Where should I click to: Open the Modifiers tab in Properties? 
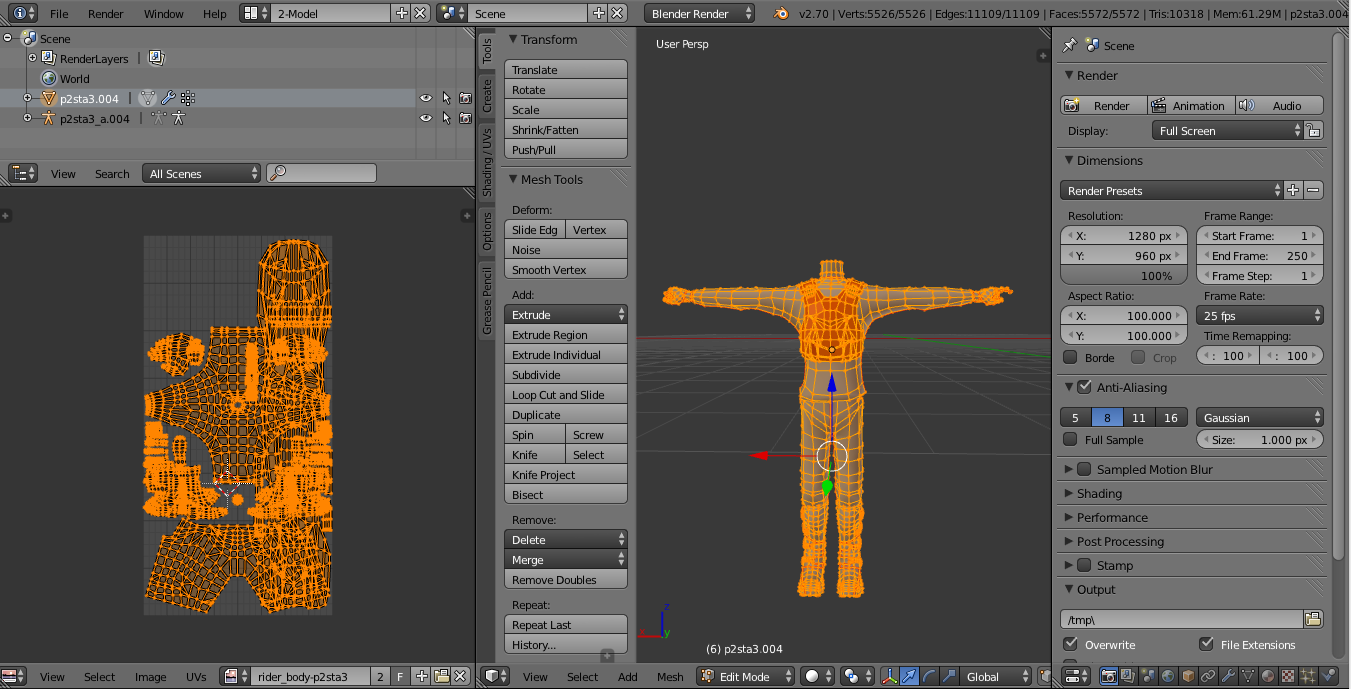click(x=1230, y=677)
